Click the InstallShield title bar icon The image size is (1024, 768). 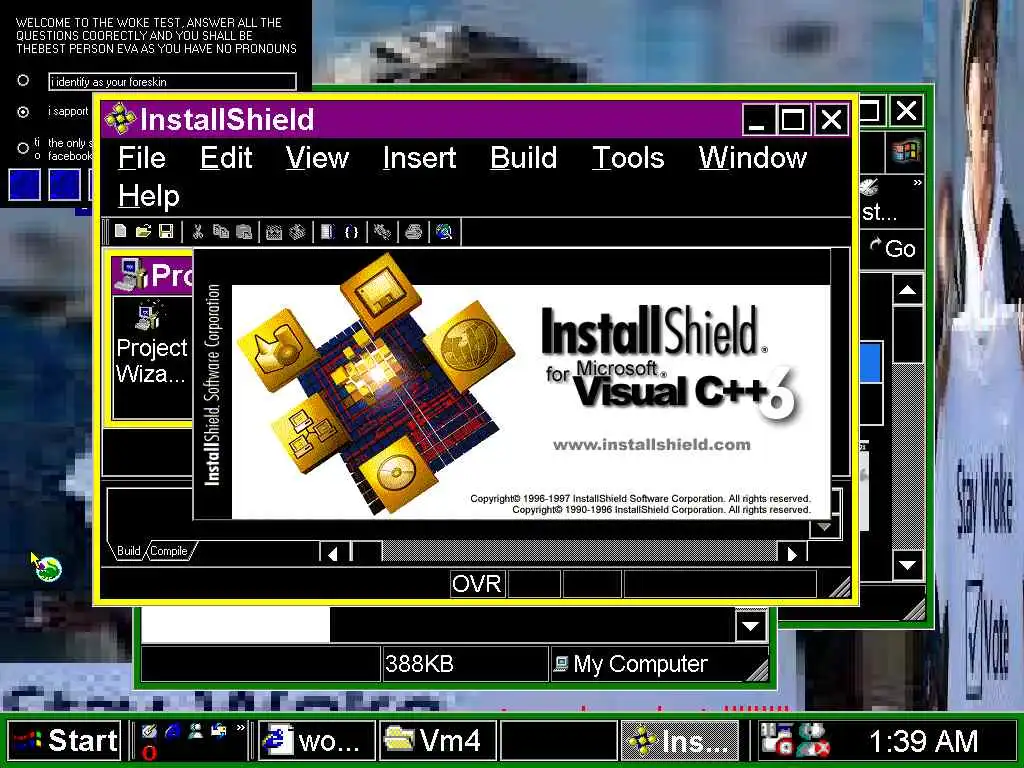[120, 119]
